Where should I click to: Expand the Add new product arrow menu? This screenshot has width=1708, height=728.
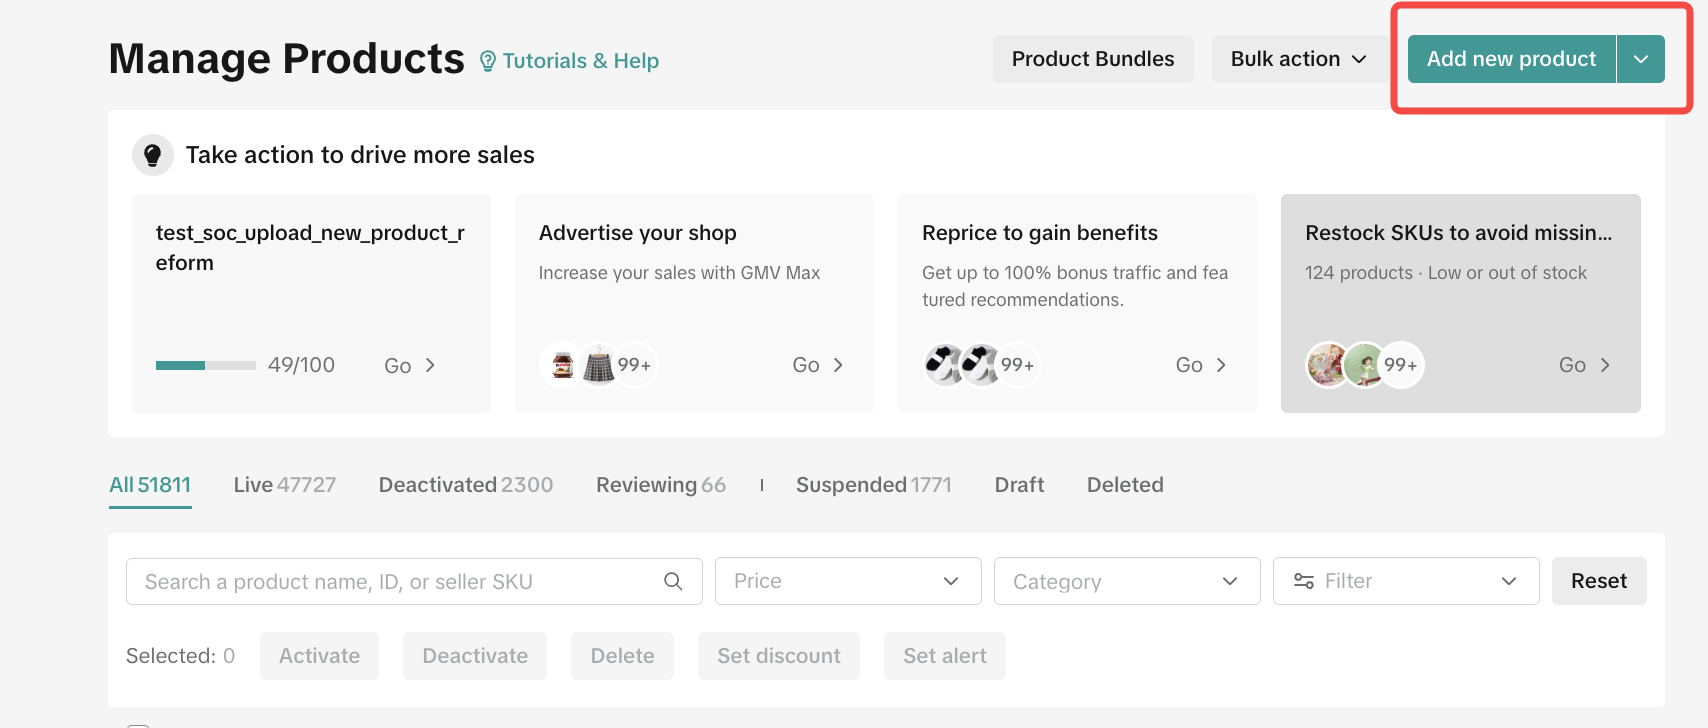[x=1641, y=59]
